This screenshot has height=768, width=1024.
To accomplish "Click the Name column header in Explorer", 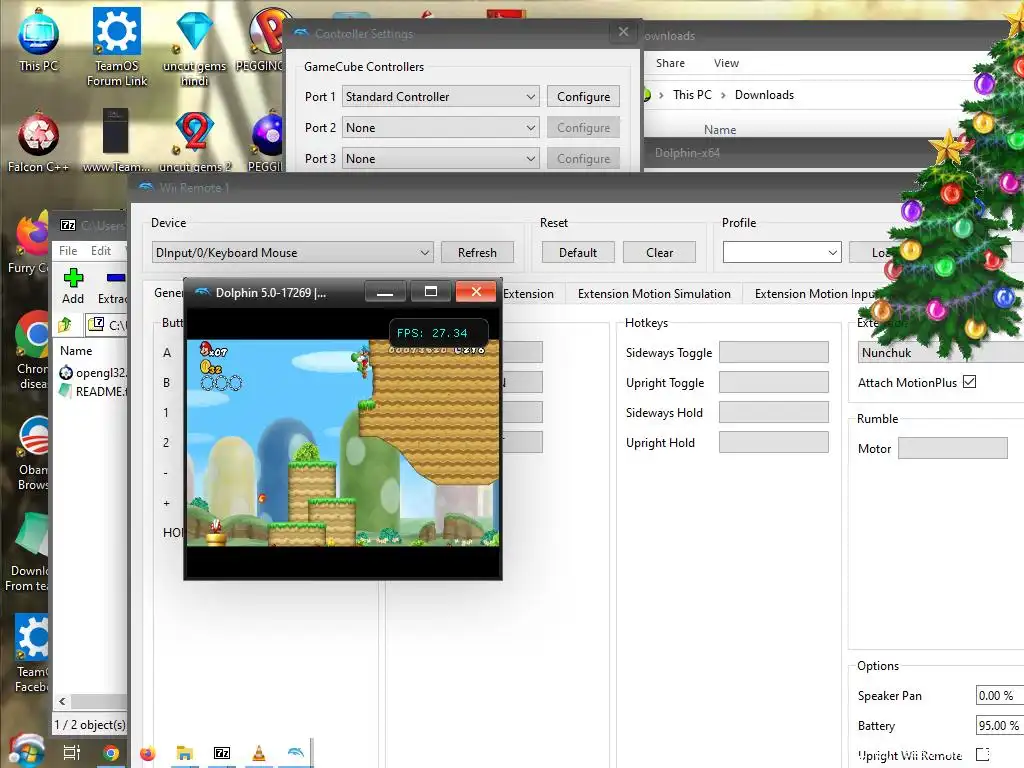I will click(x=720, y=130).
